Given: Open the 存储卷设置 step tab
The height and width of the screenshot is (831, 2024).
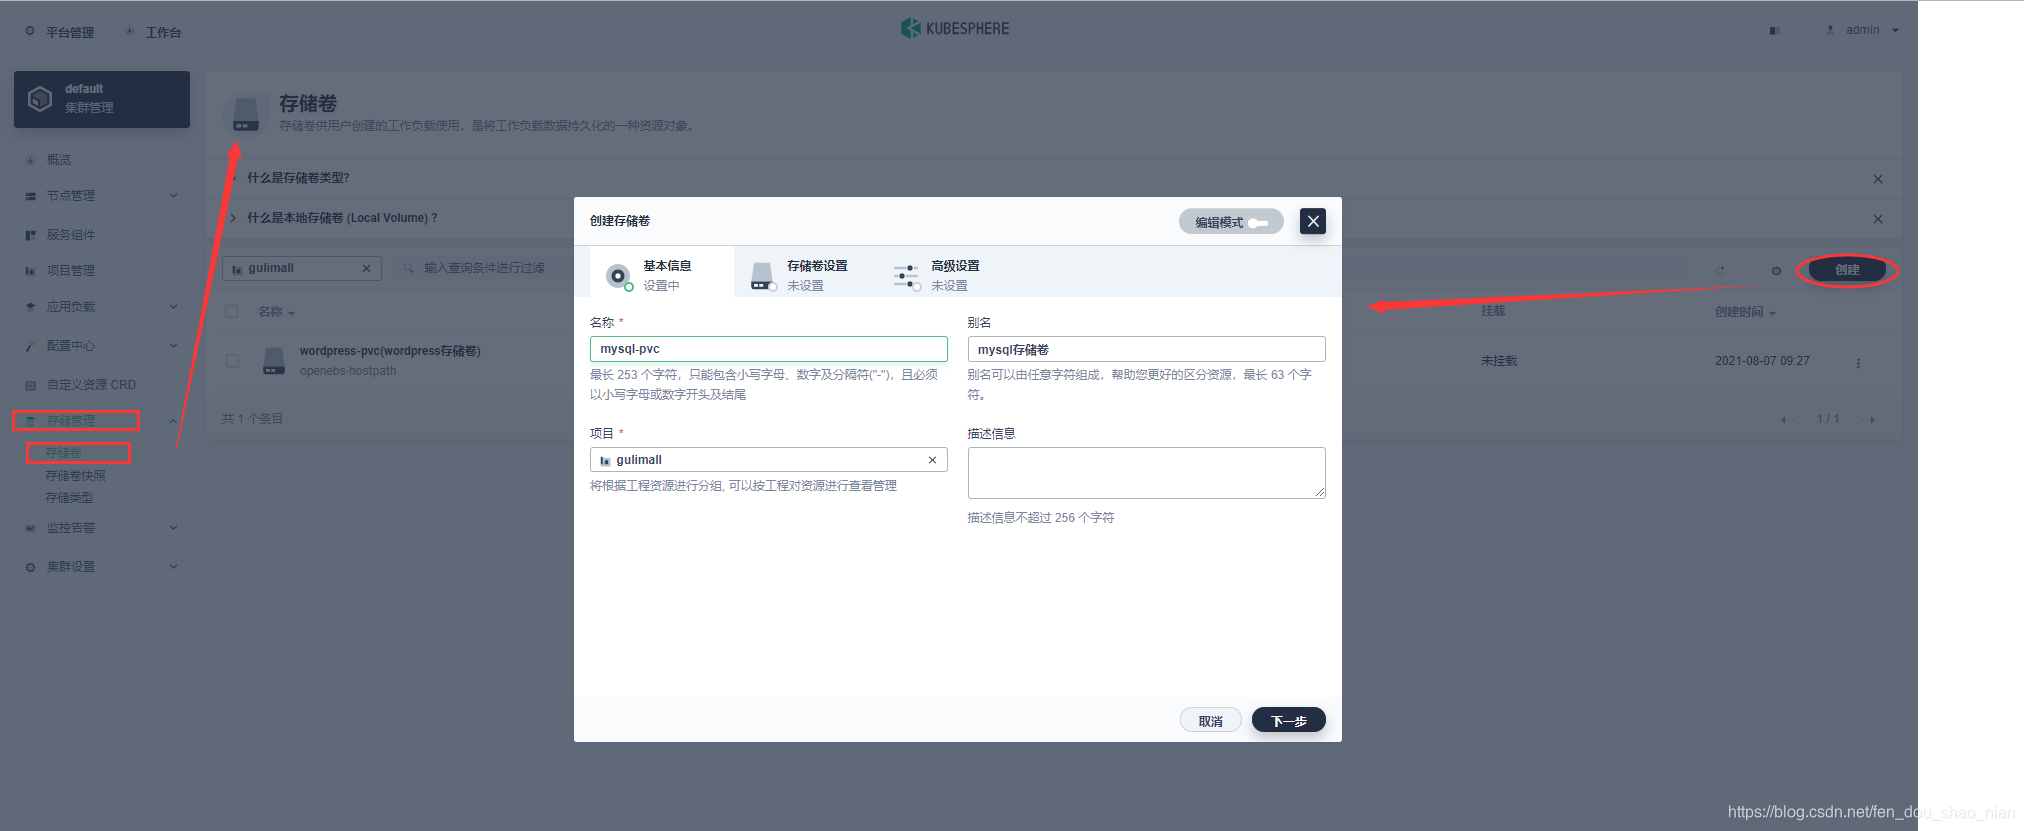Looking at the screenshot, I should tap(806, 274).
